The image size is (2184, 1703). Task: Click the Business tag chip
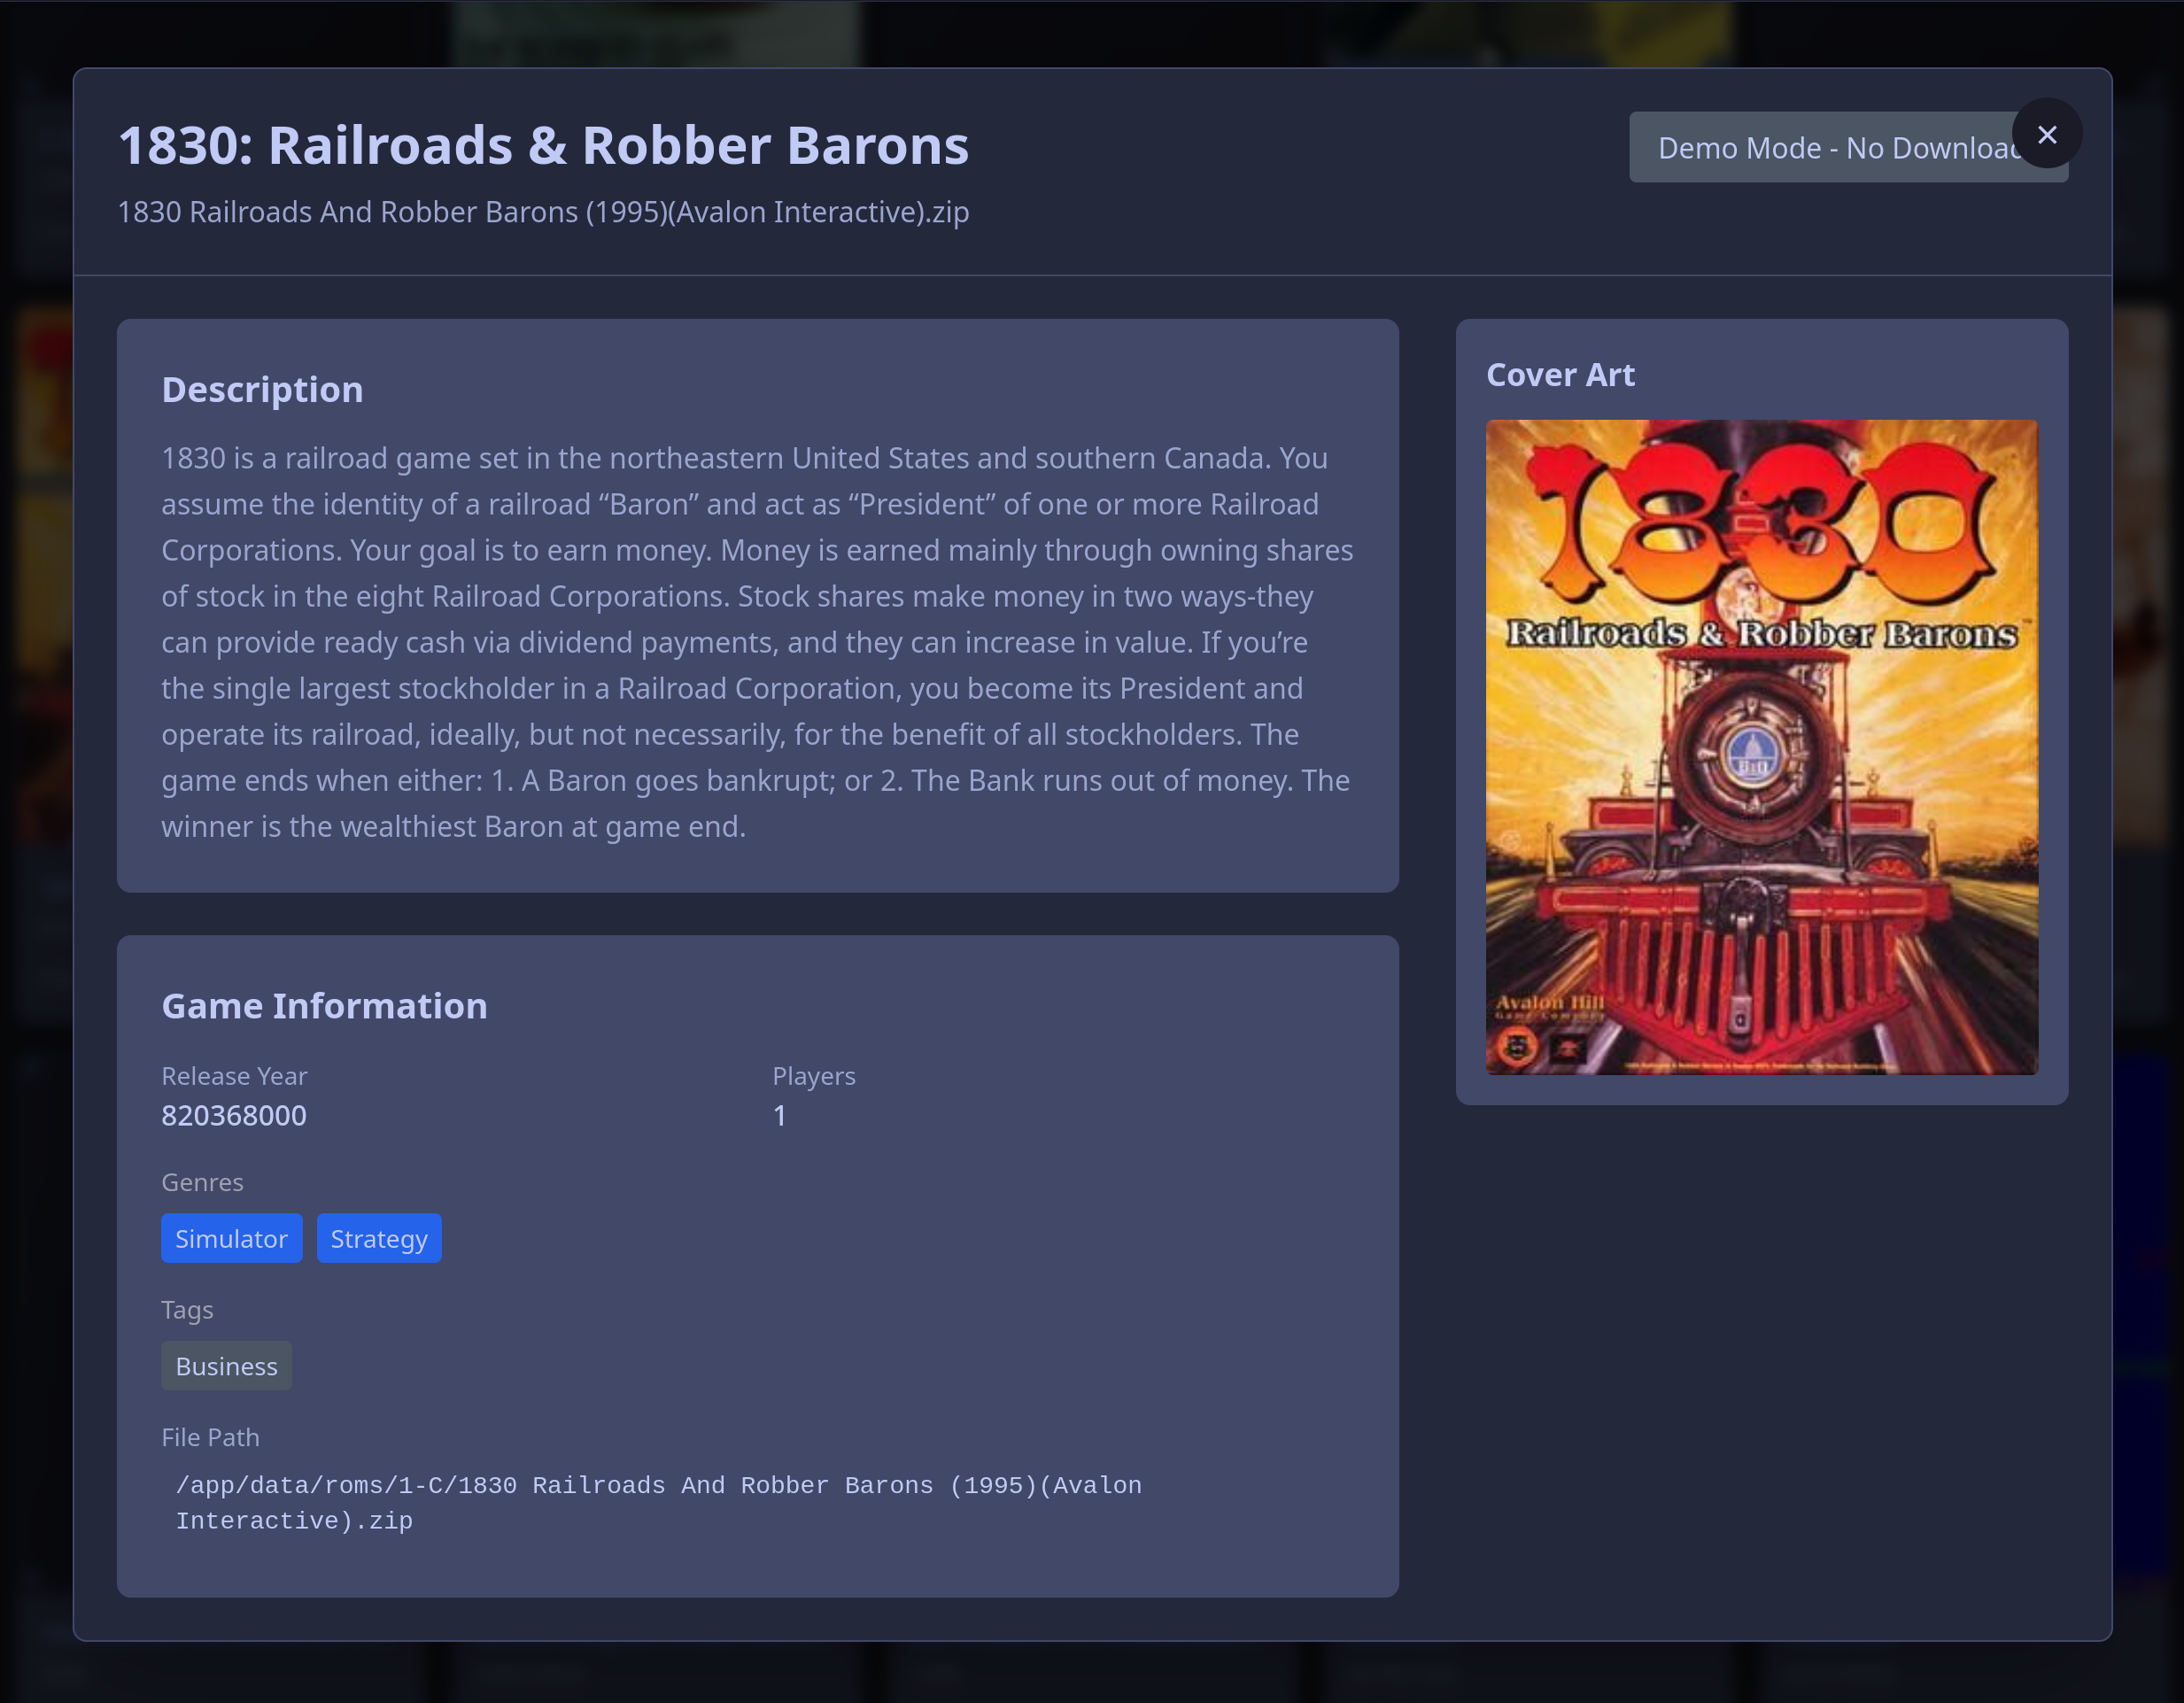tap(227, 1366)
